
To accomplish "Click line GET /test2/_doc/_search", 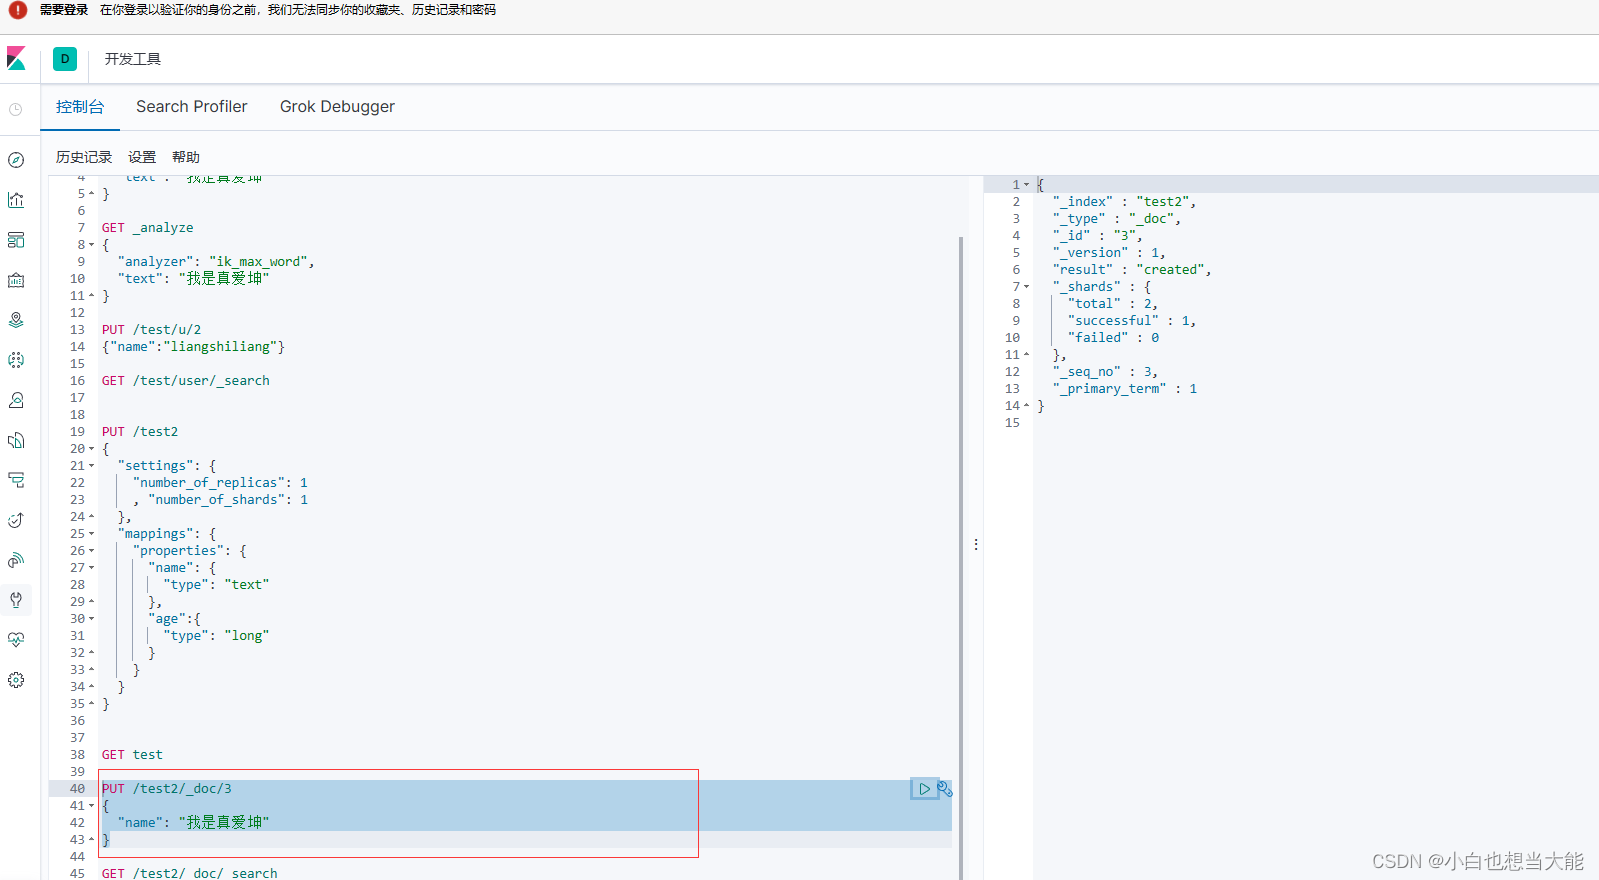I will [190, 873].
